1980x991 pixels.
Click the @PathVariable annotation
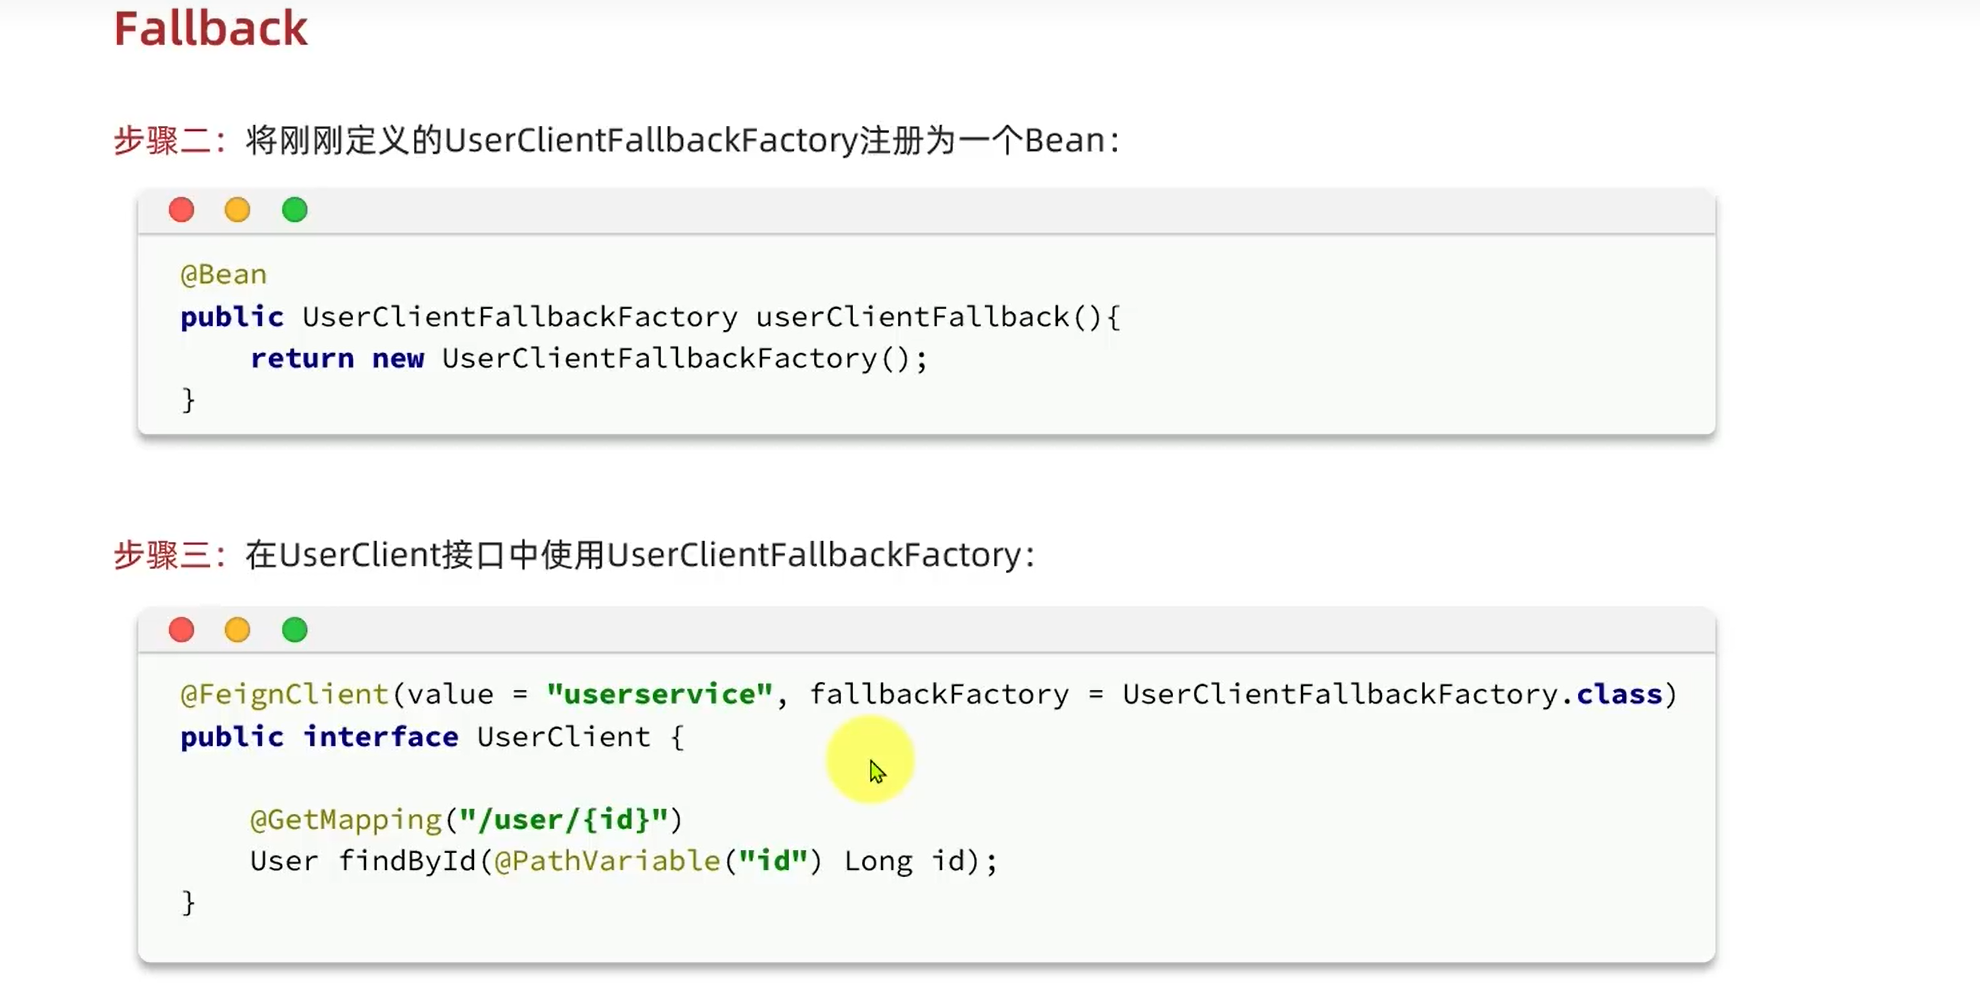(607, 861)
